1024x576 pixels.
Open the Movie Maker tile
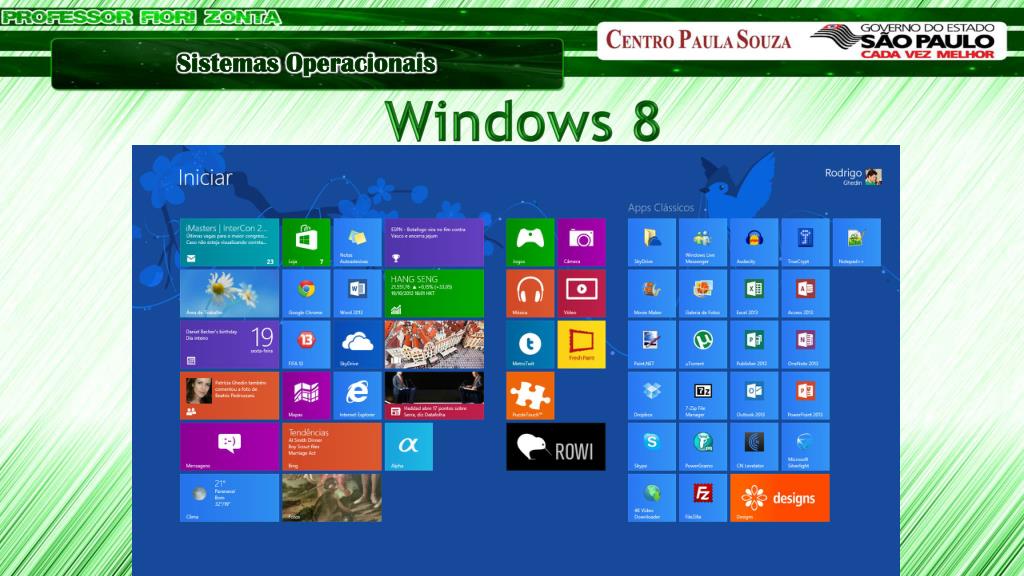[652, 293]
